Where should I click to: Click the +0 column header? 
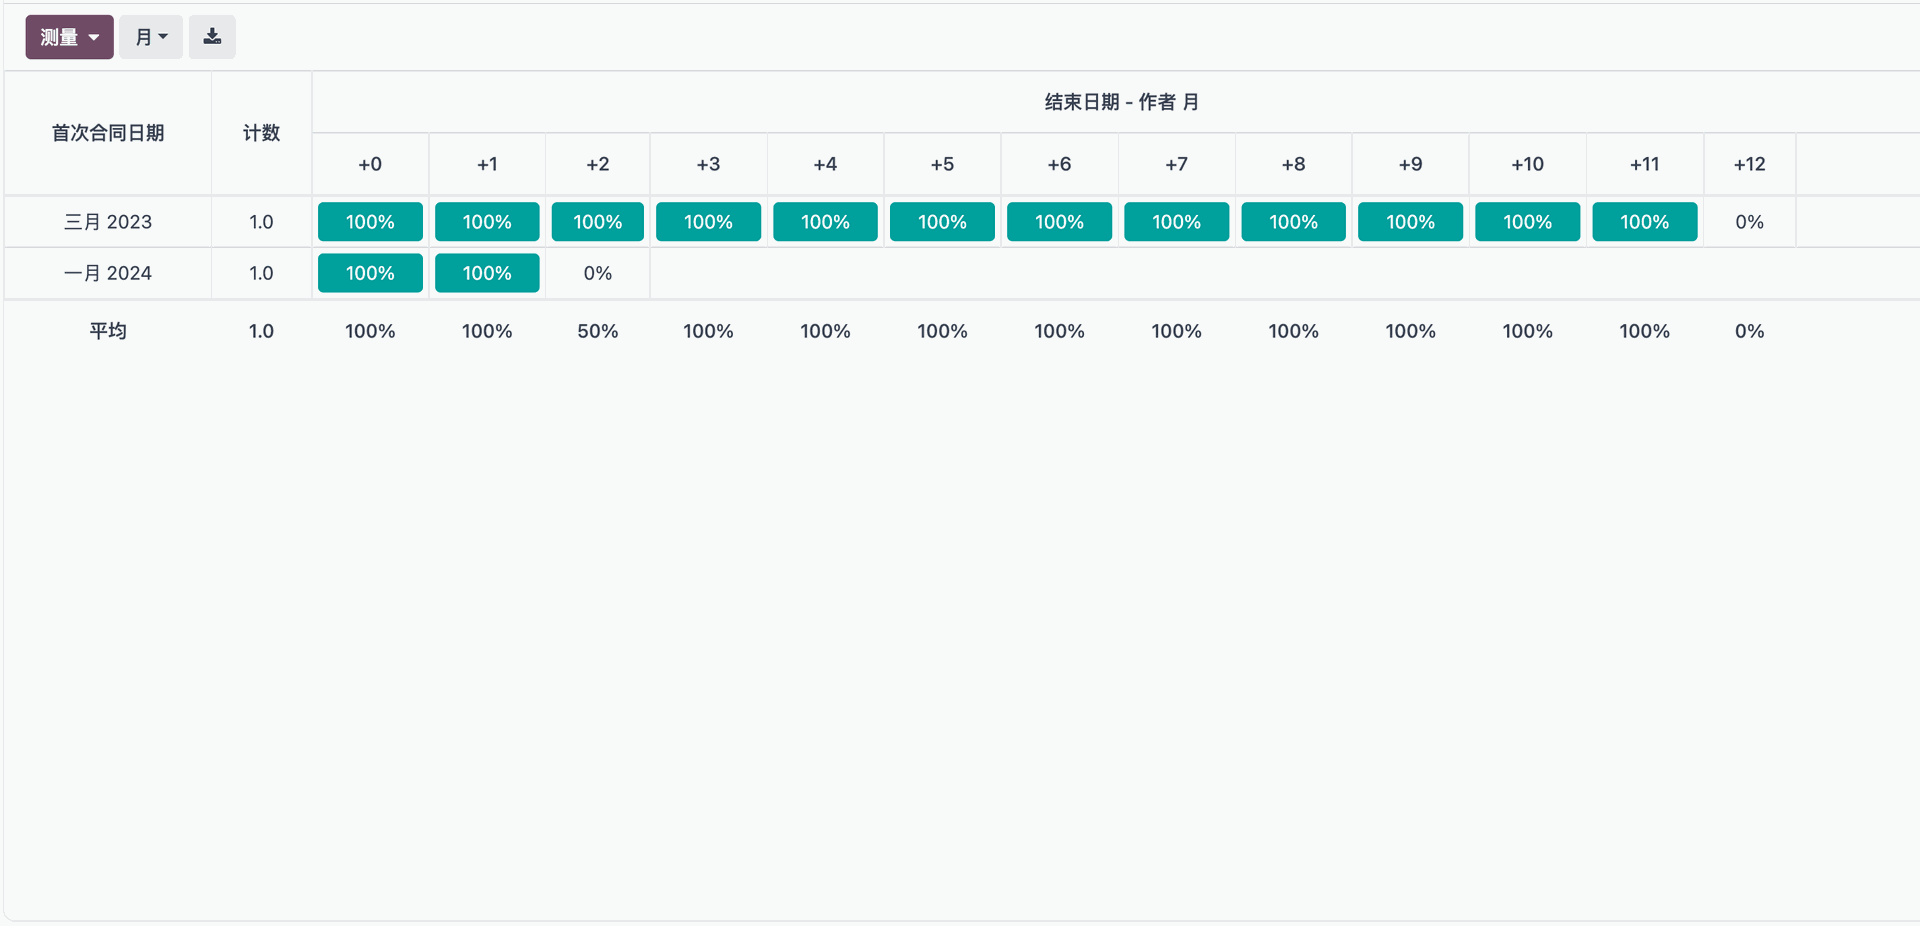pos(370,164)
